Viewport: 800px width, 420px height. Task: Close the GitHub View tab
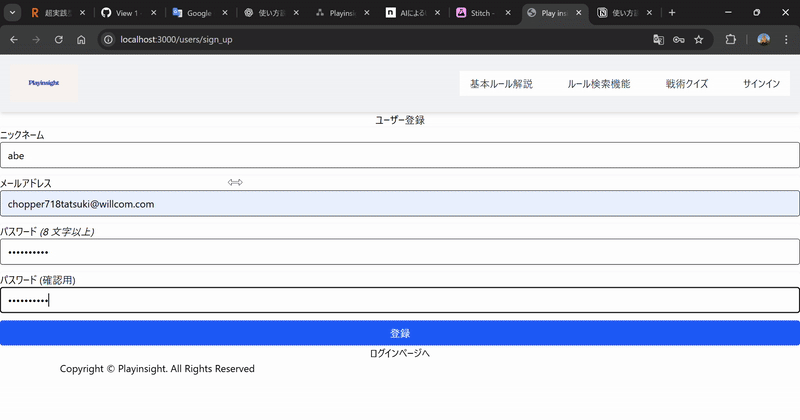click(154, 13)
